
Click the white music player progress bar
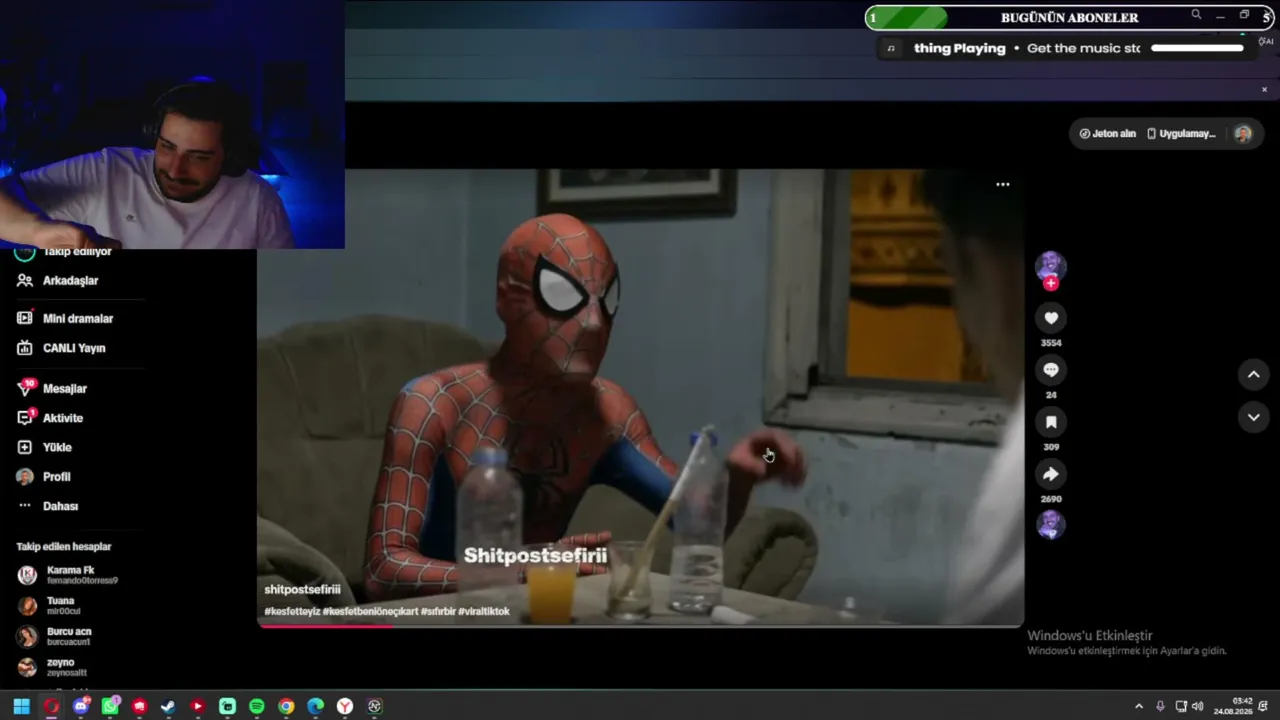click(1197, 48)
